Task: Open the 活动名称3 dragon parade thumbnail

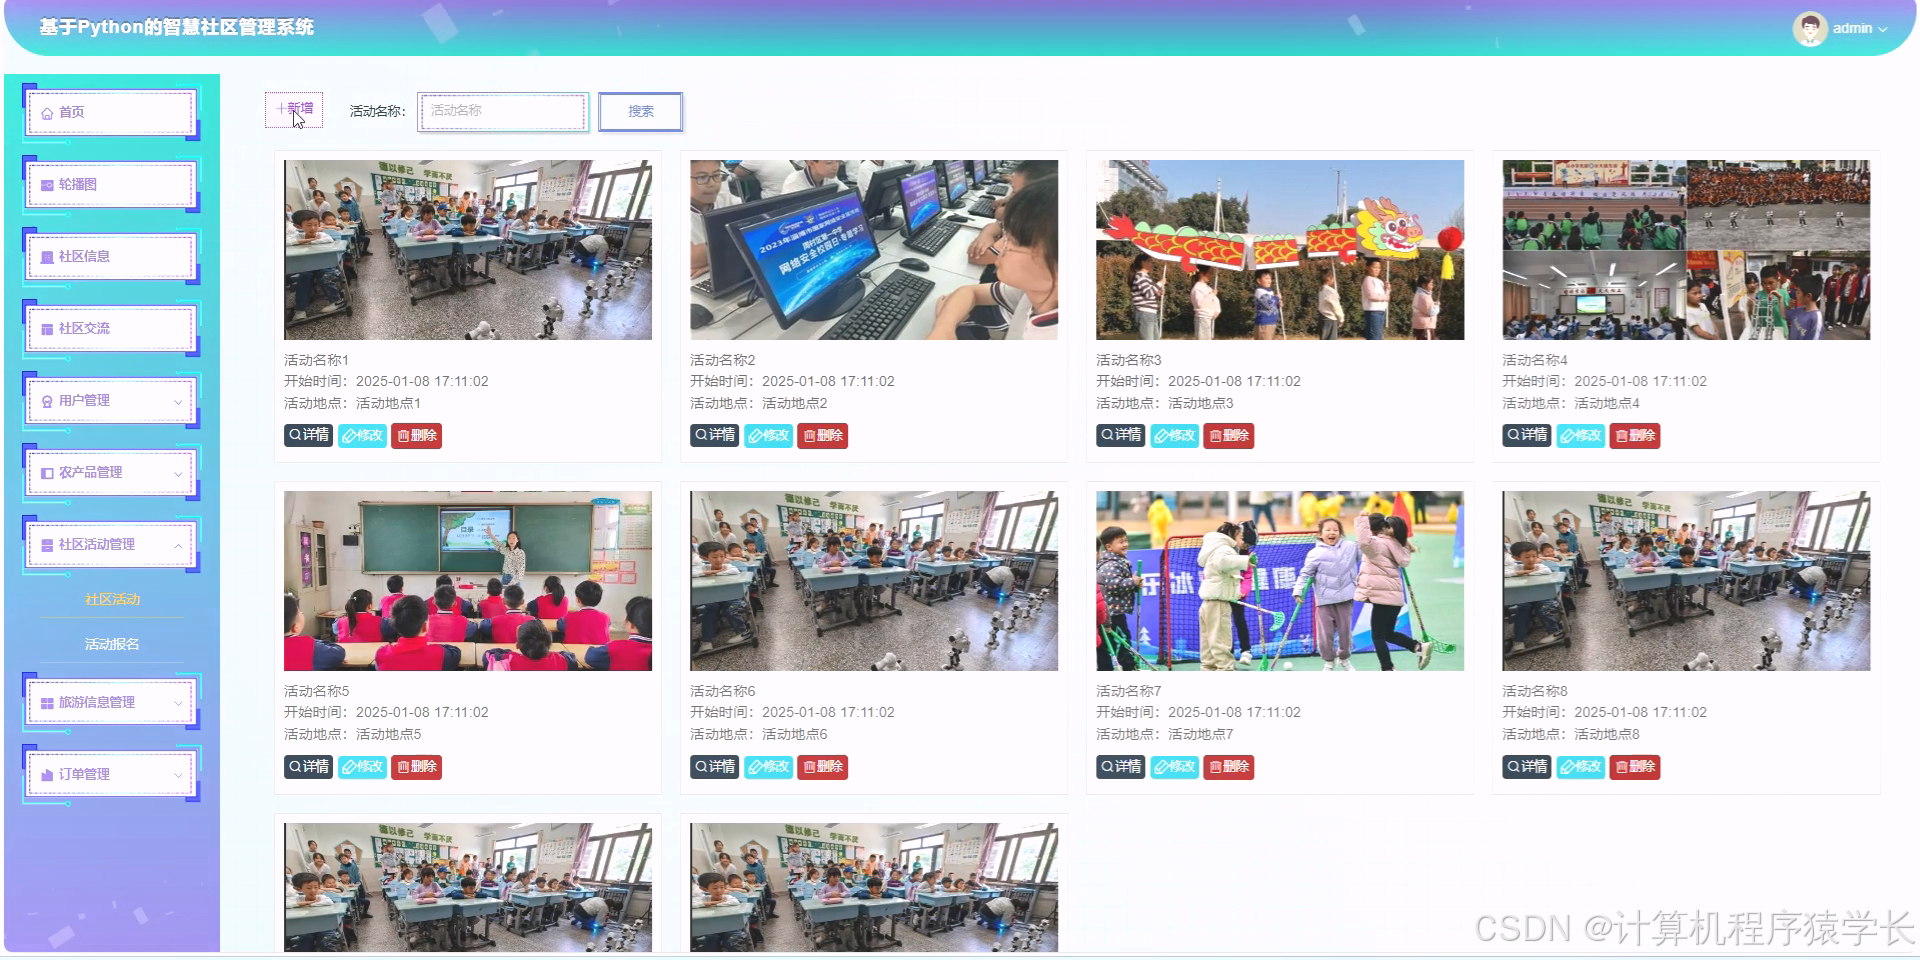Action: (x=1280, y=250)
